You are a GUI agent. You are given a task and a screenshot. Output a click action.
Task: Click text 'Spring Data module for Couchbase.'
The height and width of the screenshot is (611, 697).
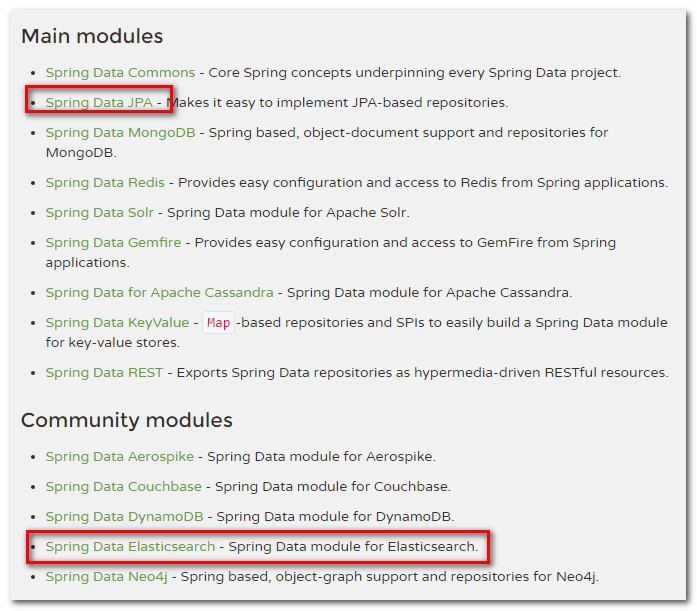coord(333,487)
